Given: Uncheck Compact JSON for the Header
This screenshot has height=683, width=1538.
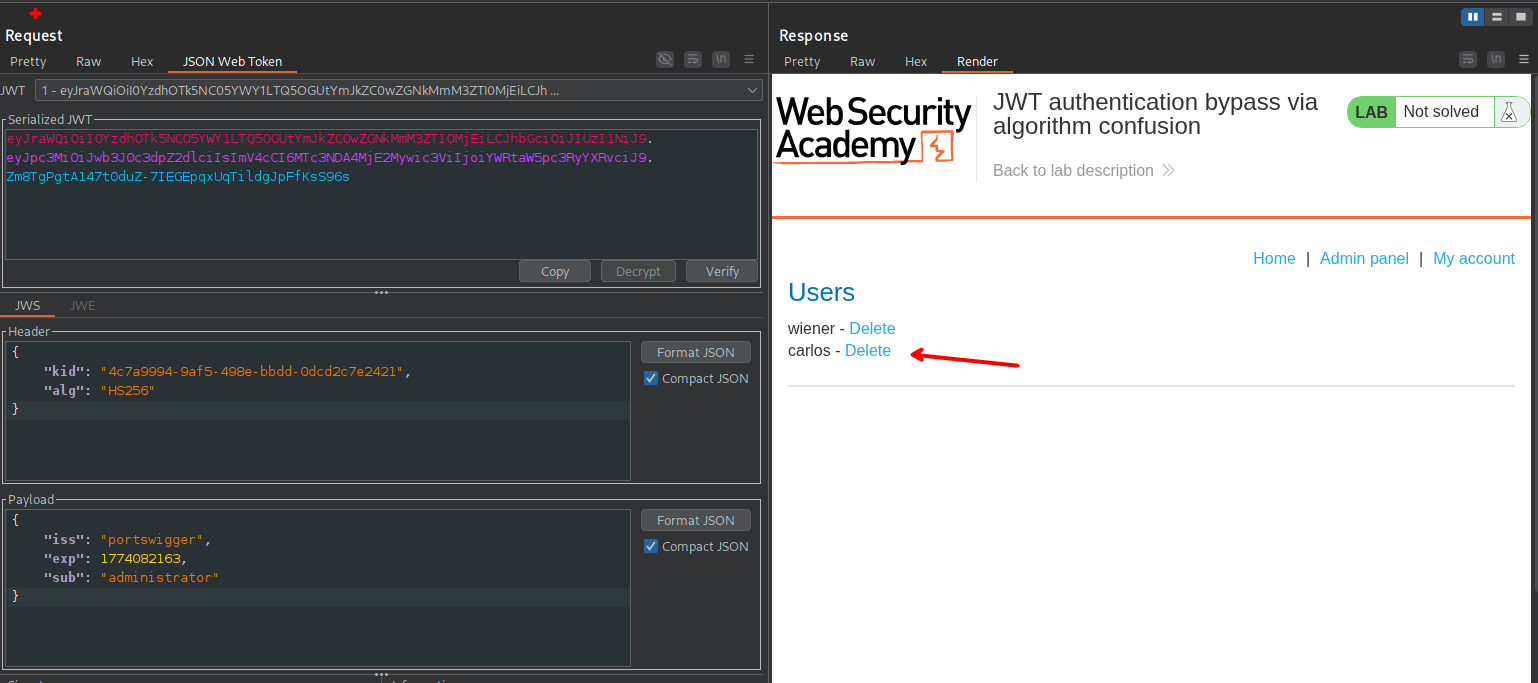Looking at the screenshot, I should point(651,378).
